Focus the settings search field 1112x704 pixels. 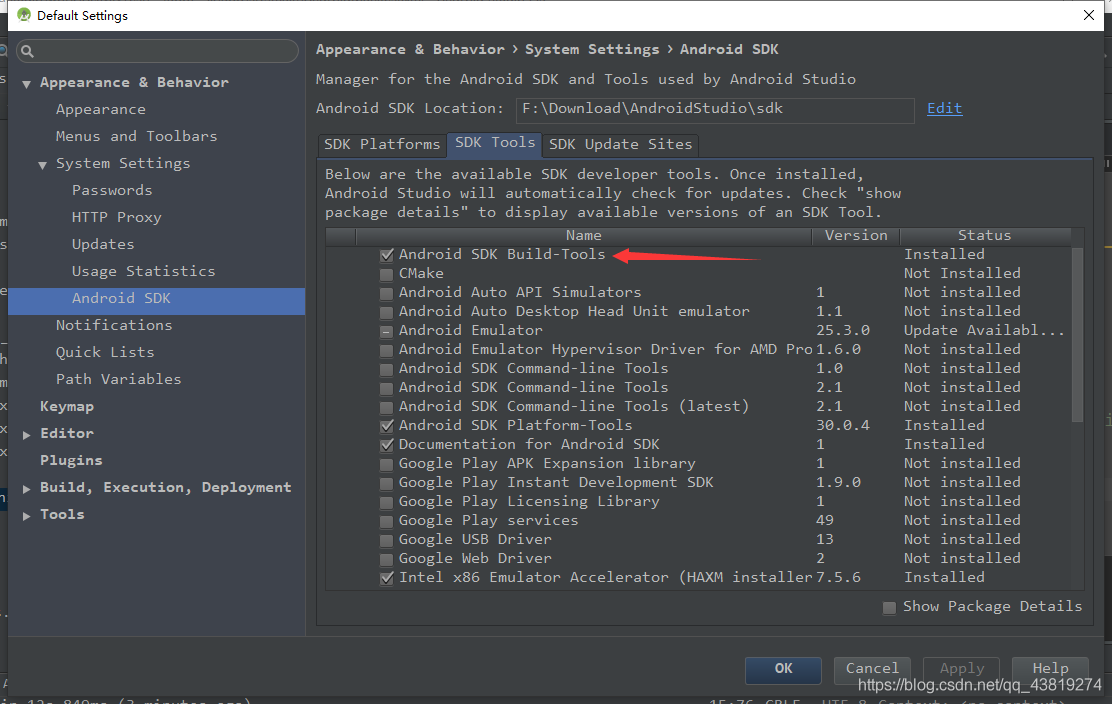click(x=157, y=51)
